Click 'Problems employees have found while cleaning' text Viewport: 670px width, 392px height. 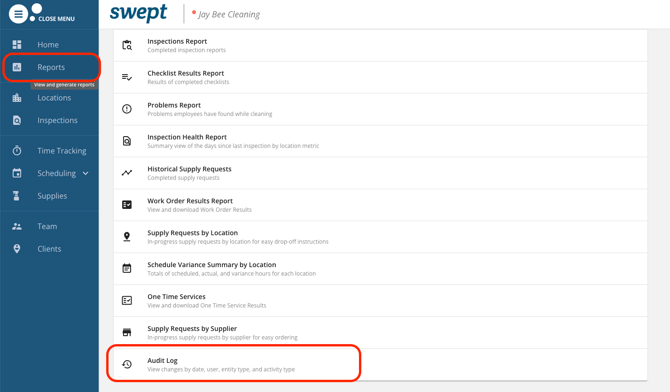tap(210, 114)
